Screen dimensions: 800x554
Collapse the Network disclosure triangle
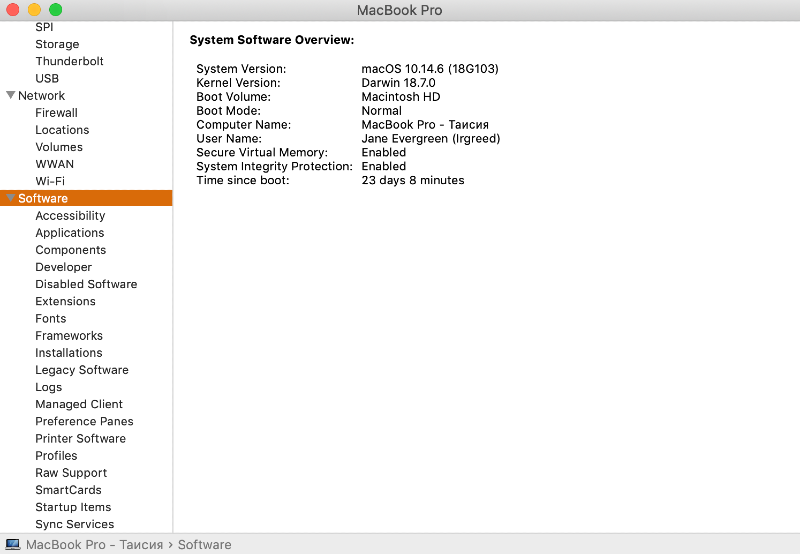click(x=10, y=95)
